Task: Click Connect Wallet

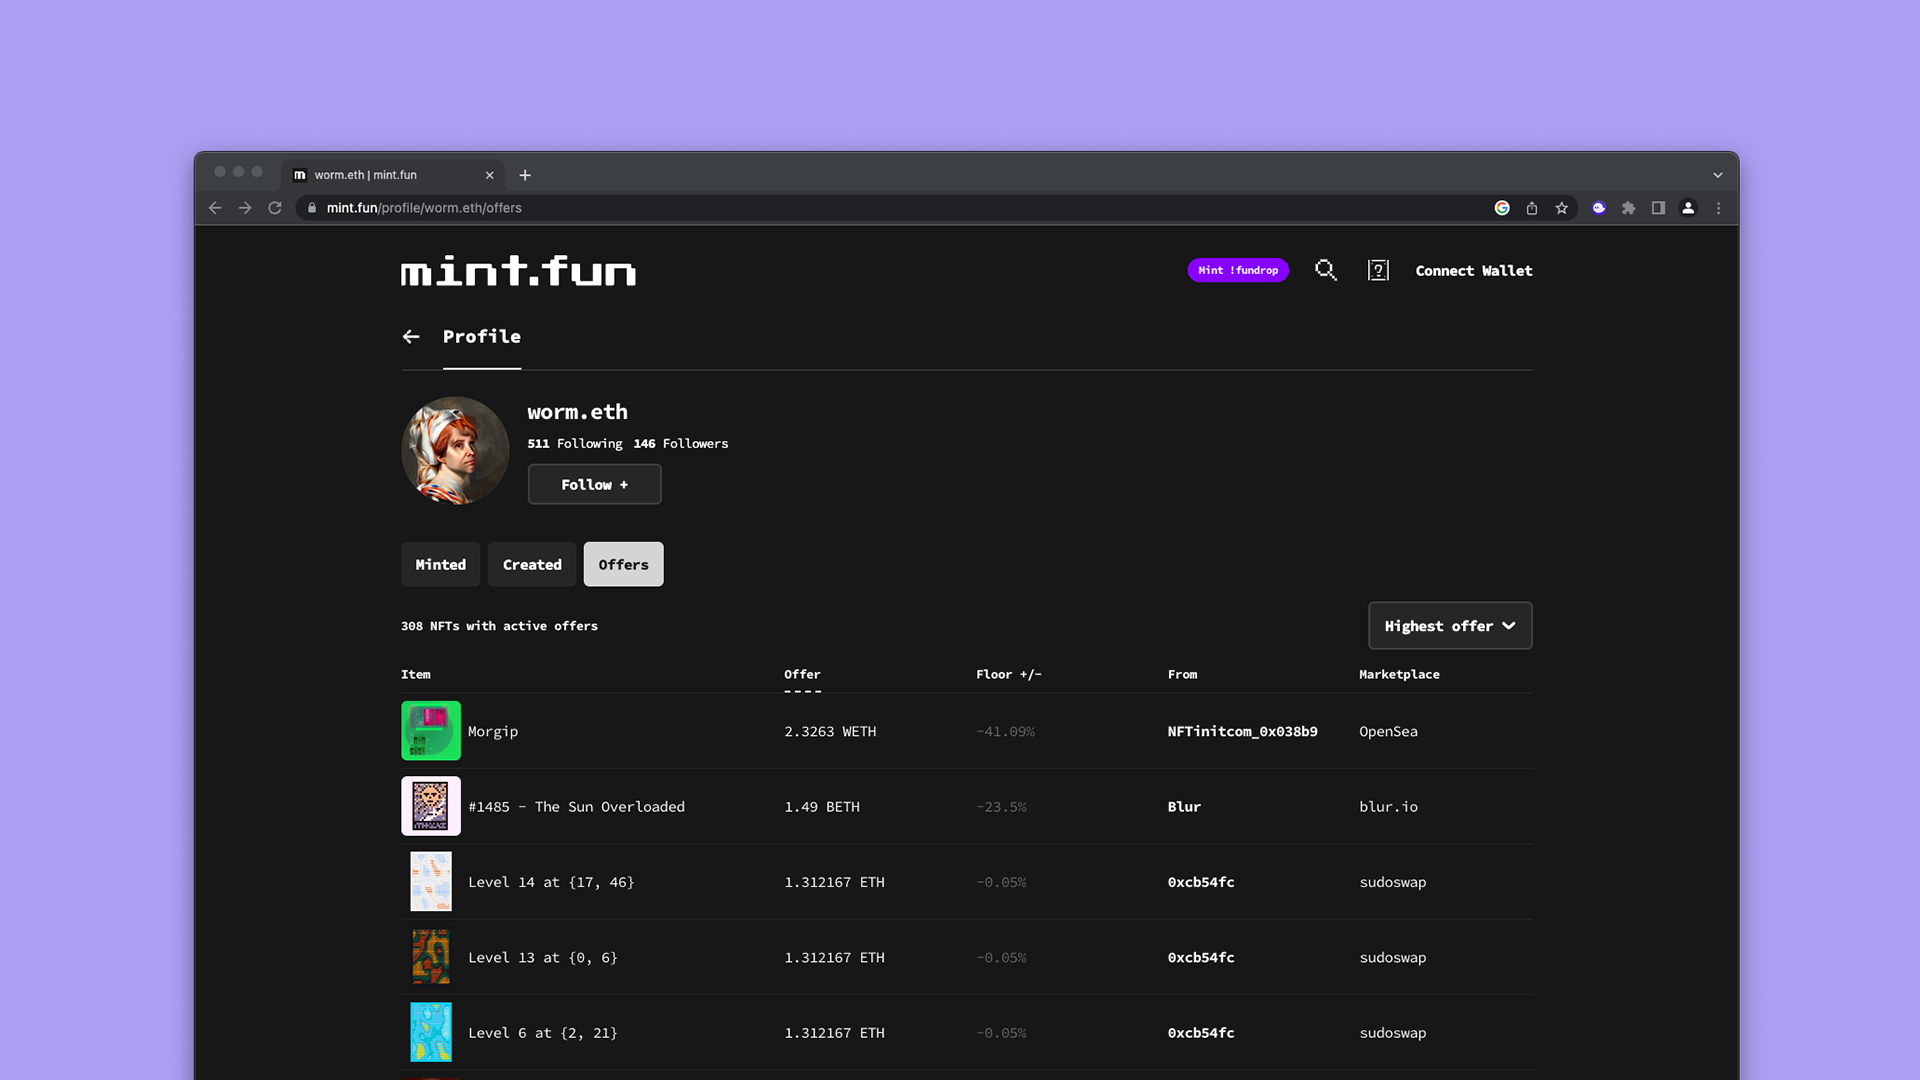Action: [x=1473, y=270]
